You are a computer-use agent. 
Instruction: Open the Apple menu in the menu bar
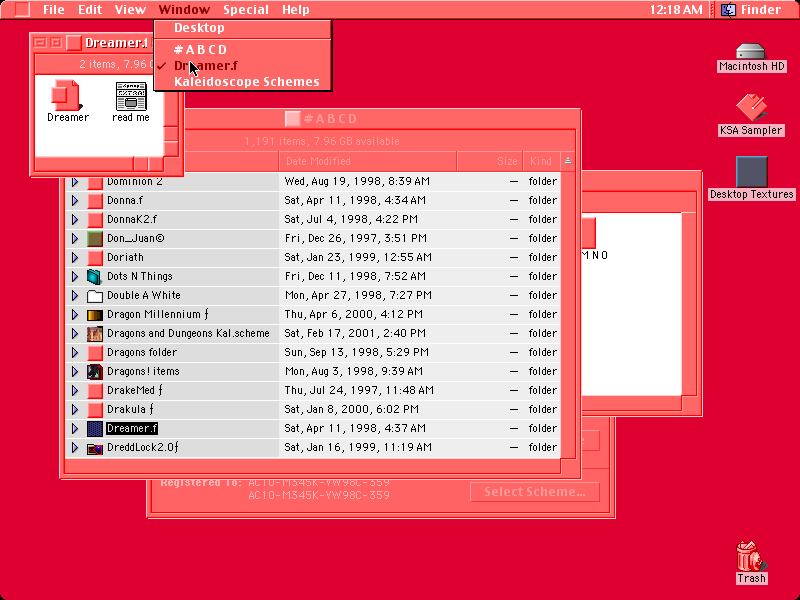(x=22, y=9)
